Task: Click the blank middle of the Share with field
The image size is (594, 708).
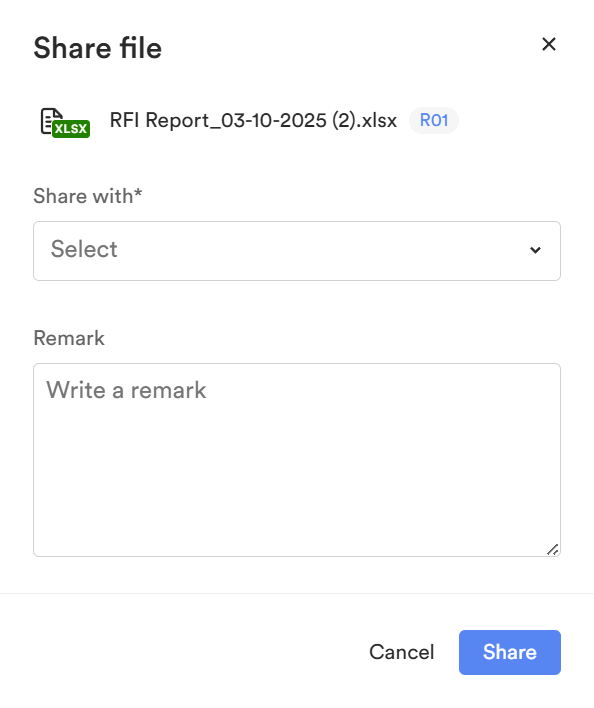Action: [316, 251]
